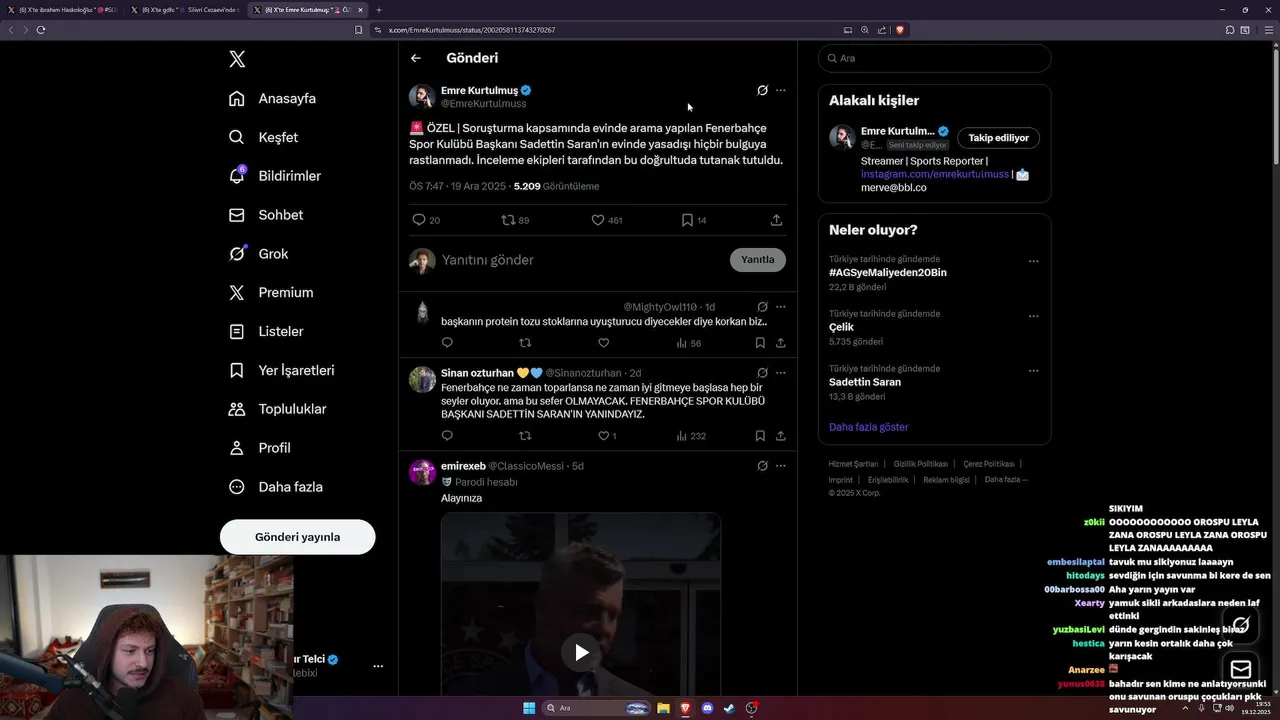Open the instagram.com/emrekurtulmuss link
This screenshot has height=720, width=1280.
(935, 174)
